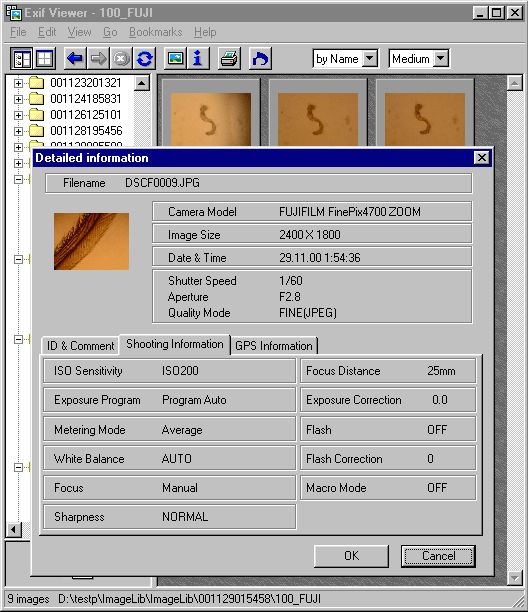
Task: Open the Edit menu
Action: click(47, 32)
